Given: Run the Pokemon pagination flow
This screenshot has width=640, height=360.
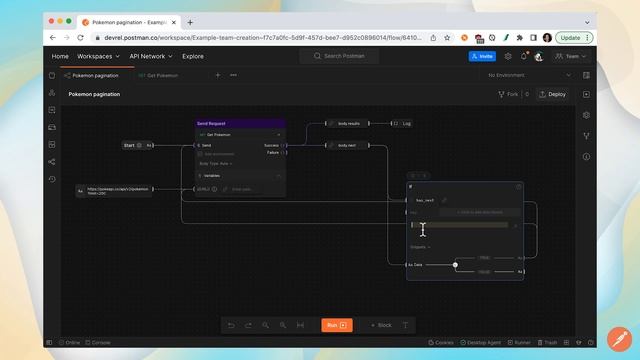Looking at the screenshot, I should (x=337, y=325).
